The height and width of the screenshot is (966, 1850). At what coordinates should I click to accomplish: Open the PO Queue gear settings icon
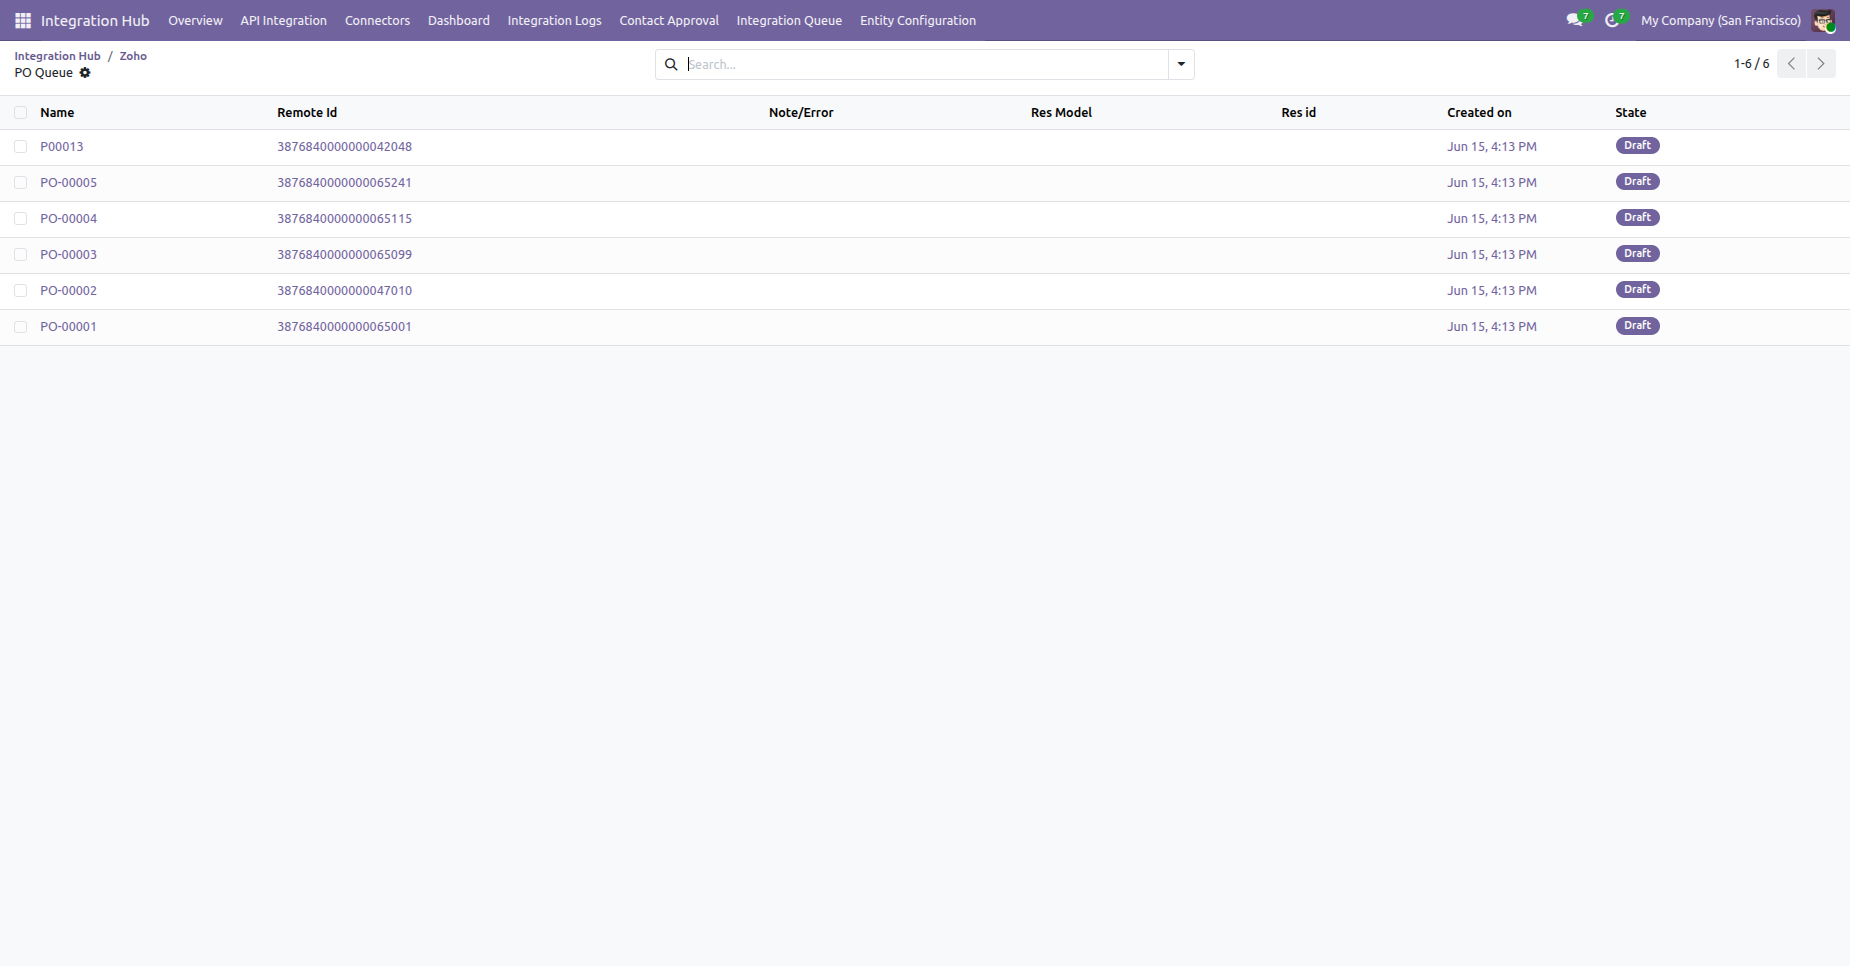point(85,73)
